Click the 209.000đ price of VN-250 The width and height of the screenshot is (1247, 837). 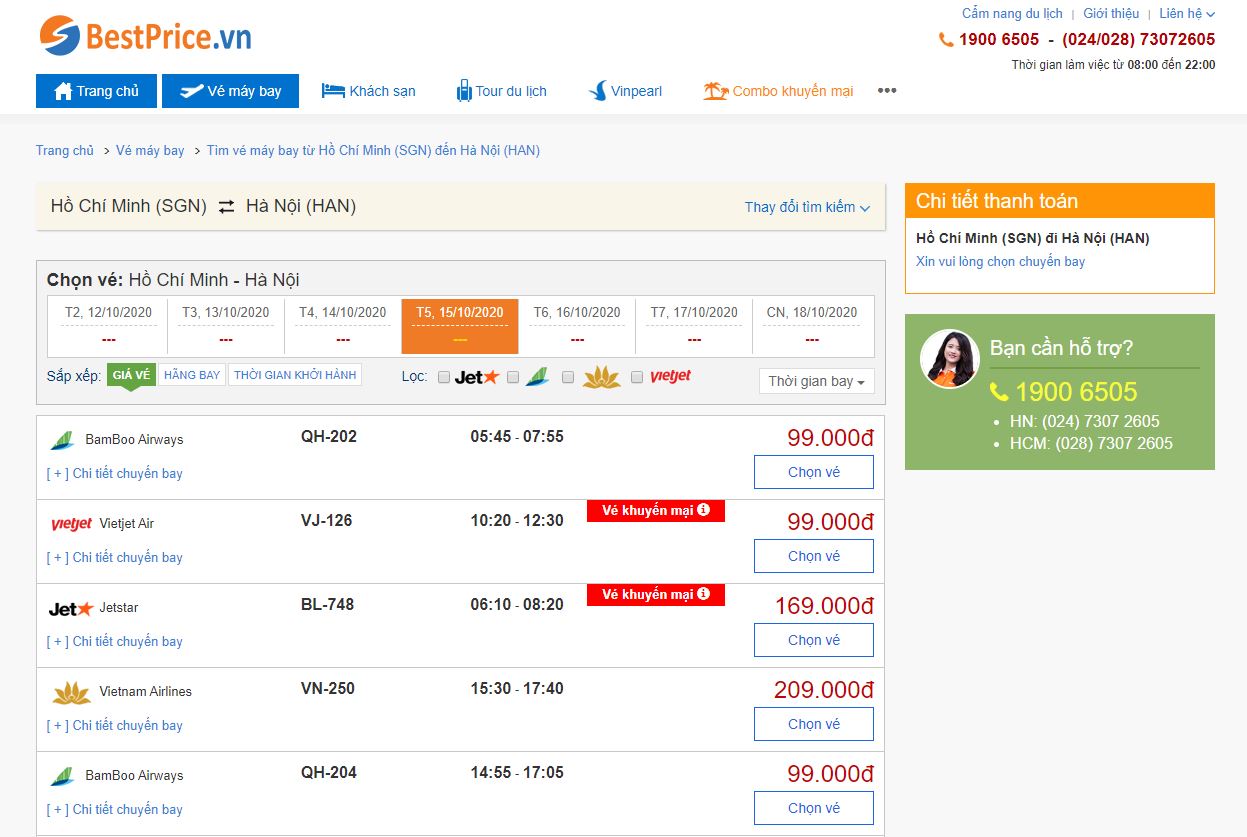click(824, 690)
